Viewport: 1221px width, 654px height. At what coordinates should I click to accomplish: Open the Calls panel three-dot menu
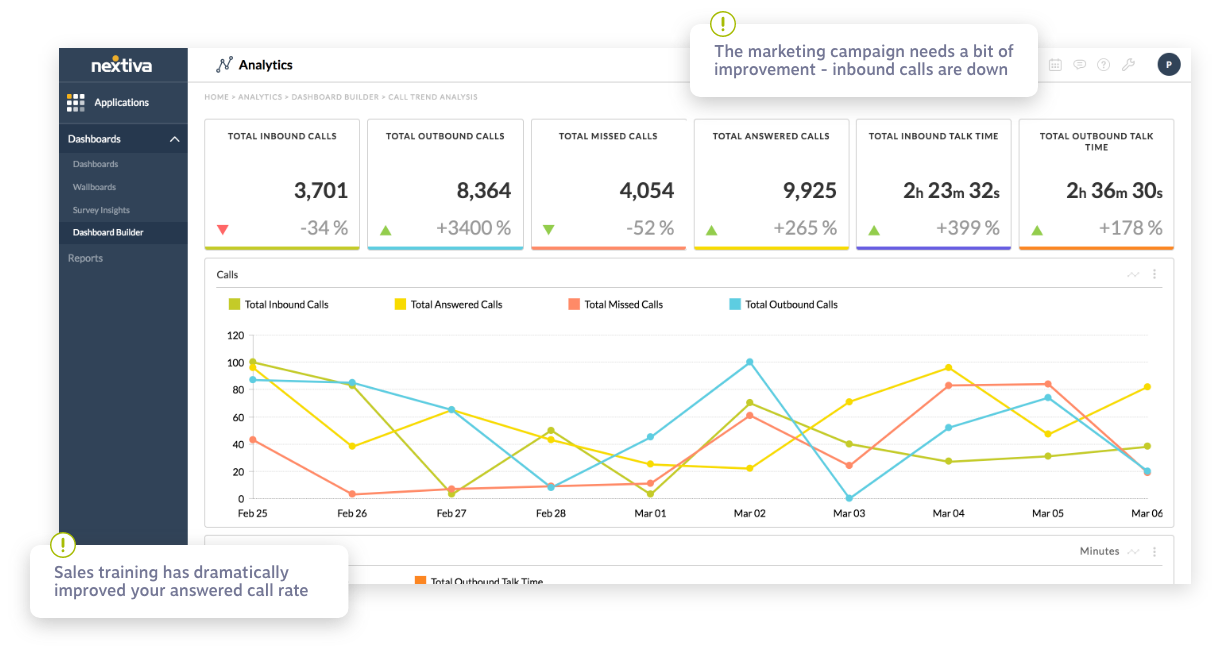tap(1155, 274)
